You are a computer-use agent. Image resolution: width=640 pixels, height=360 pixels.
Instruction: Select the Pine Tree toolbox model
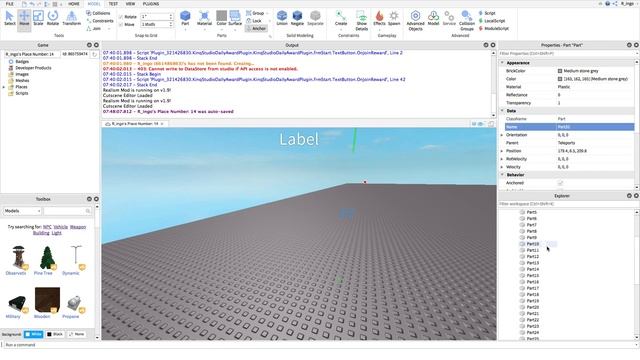(47, 260)
